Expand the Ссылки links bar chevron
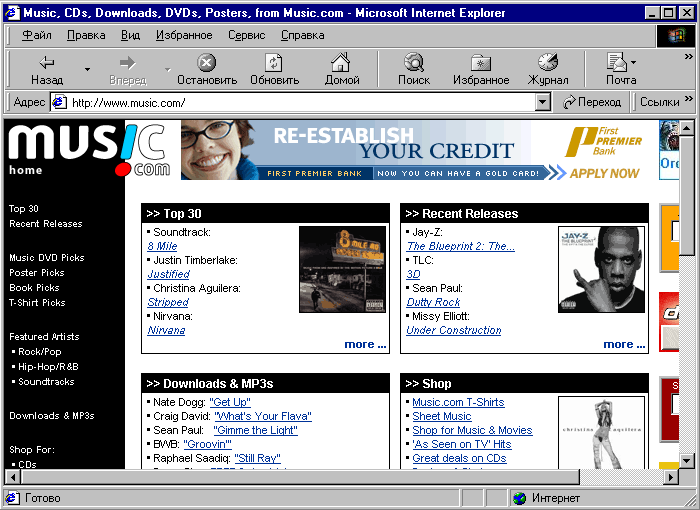The width and height of the screenshot is (700, 510). coord(689,99)
